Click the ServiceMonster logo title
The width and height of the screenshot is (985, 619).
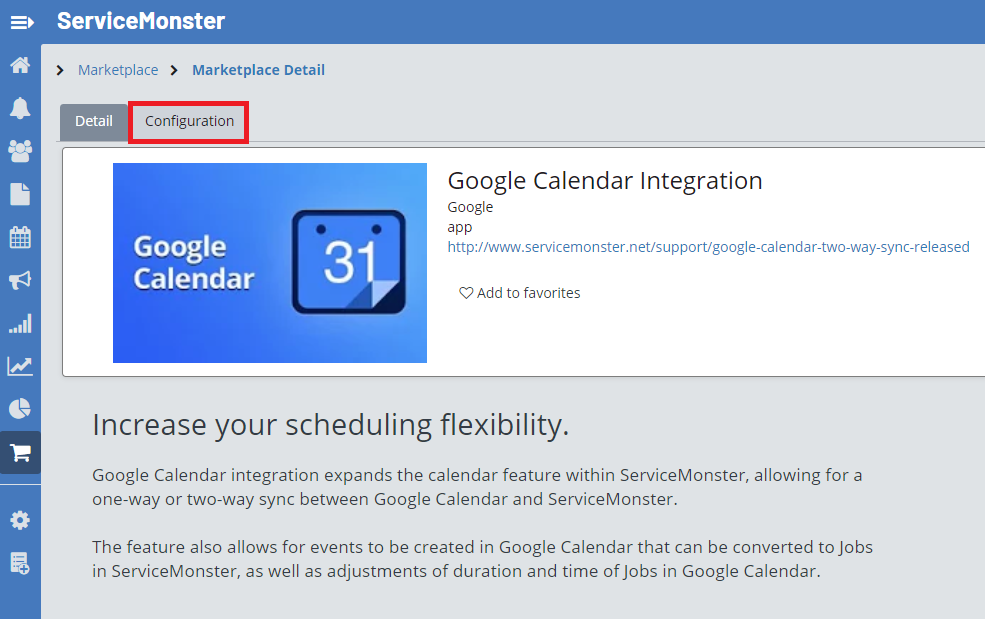click(141, 21)
